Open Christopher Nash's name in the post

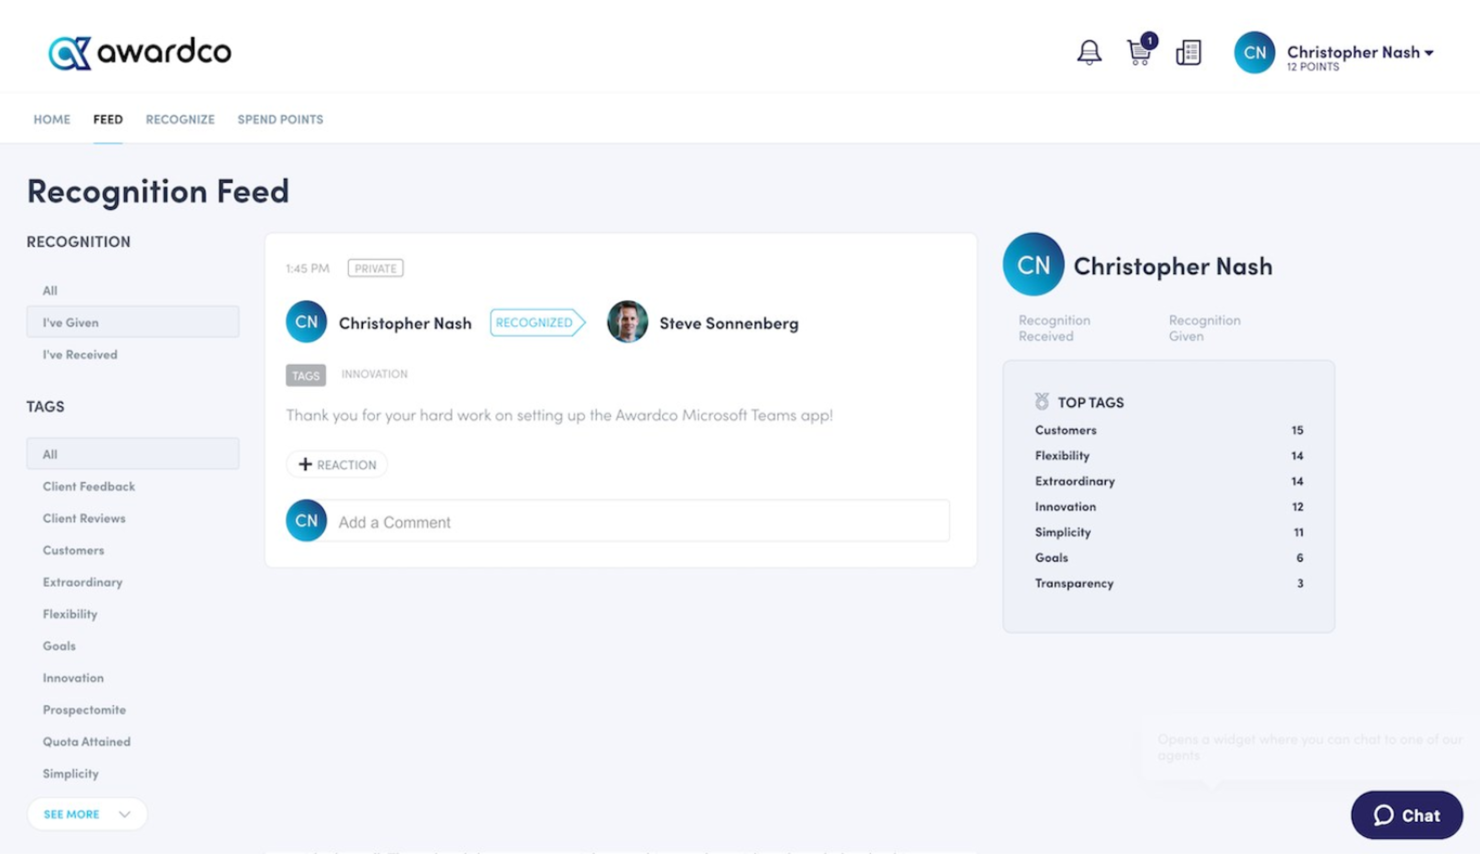click(x=405, y=323)
